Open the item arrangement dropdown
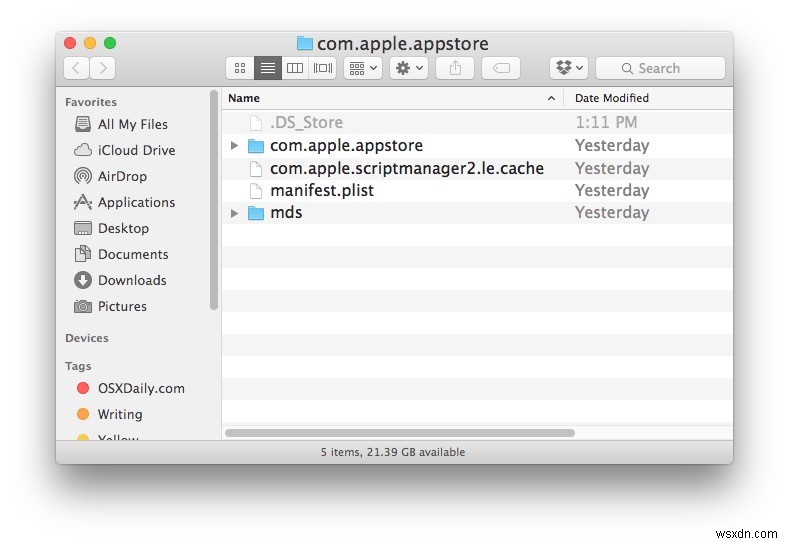 click(363, 68)
